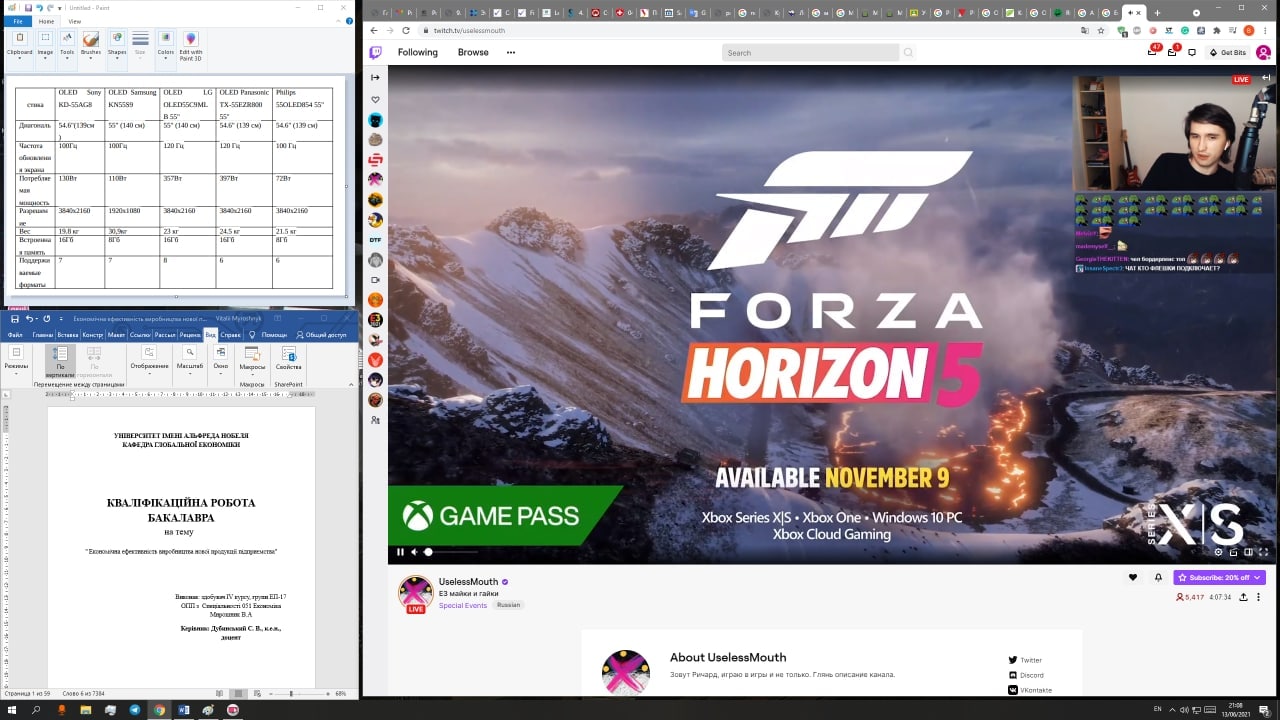Expand the Отображение dropdown in Word
This screenshot has height=720, width=1280.
(149, 360)
